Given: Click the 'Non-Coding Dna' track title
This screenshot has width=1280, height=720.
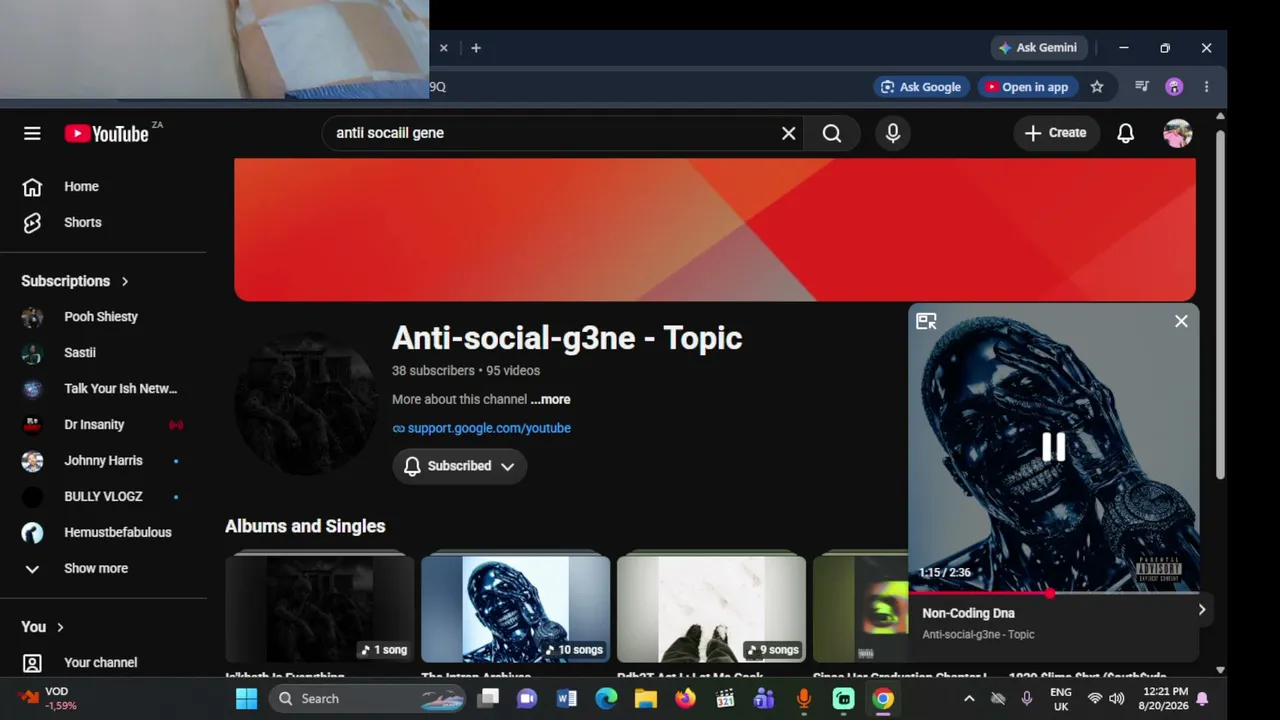Looking at the screenshot, I should 968,613.
